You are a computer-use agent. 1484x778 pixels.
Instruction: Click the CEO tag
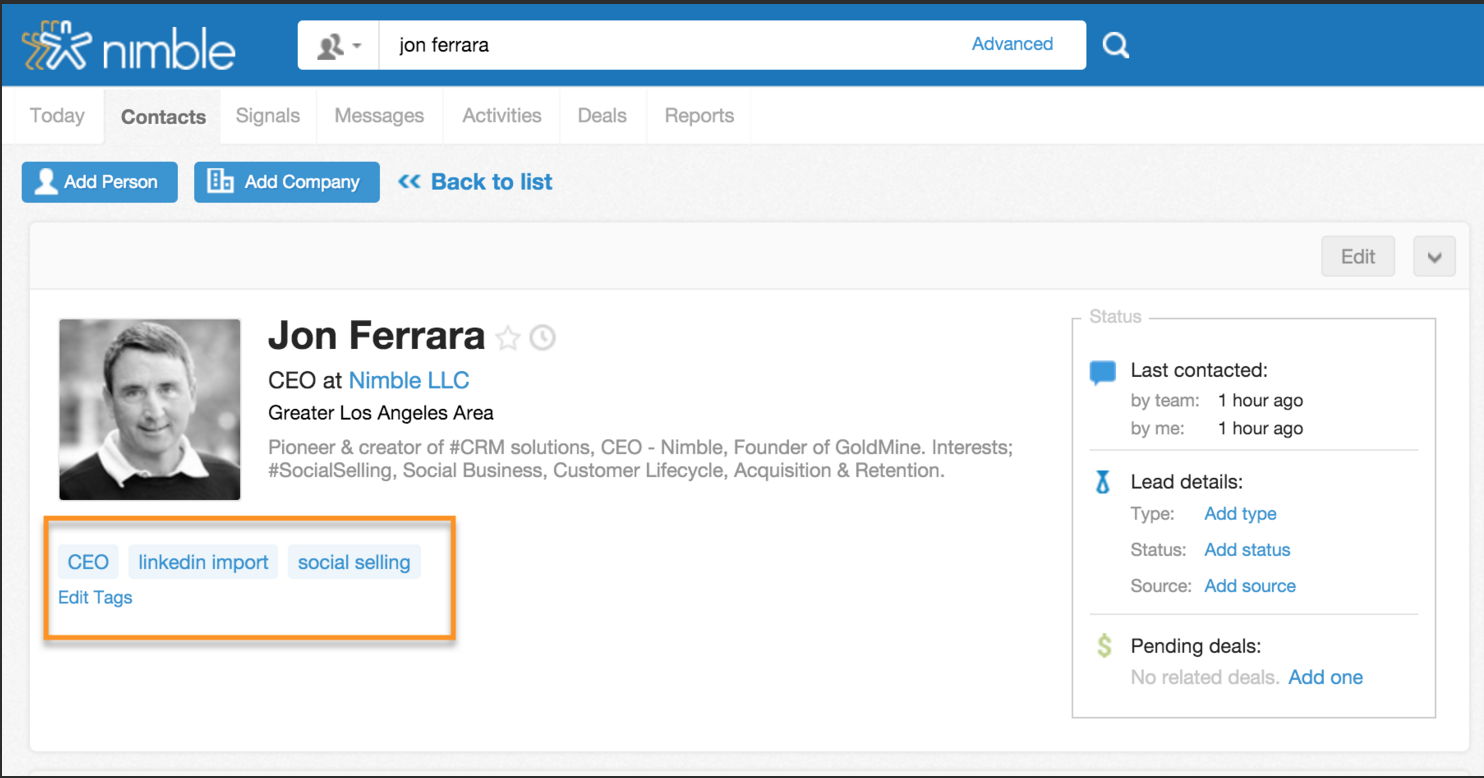pos(88,562)
